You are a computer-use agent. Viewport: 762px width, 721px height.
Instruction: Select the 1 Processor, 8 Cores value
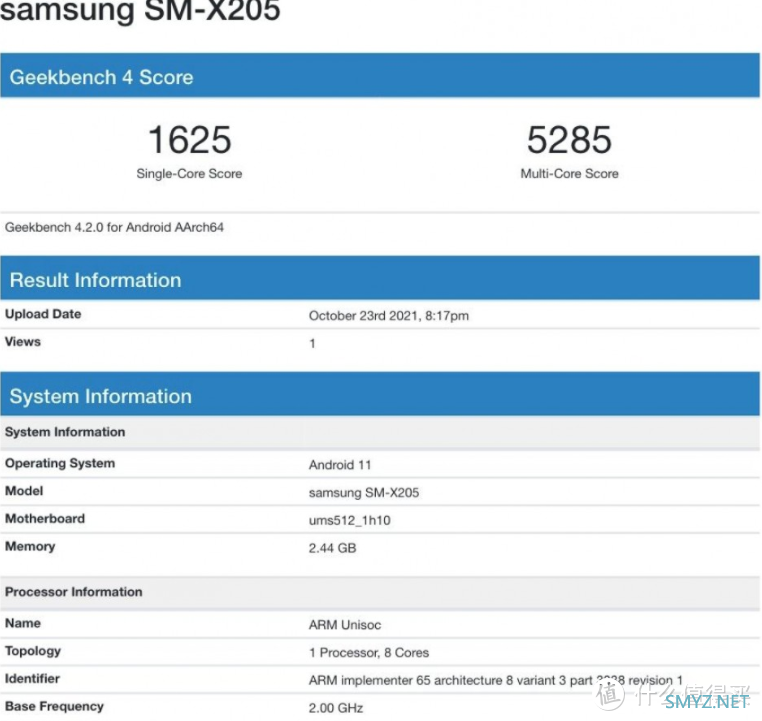369,652
